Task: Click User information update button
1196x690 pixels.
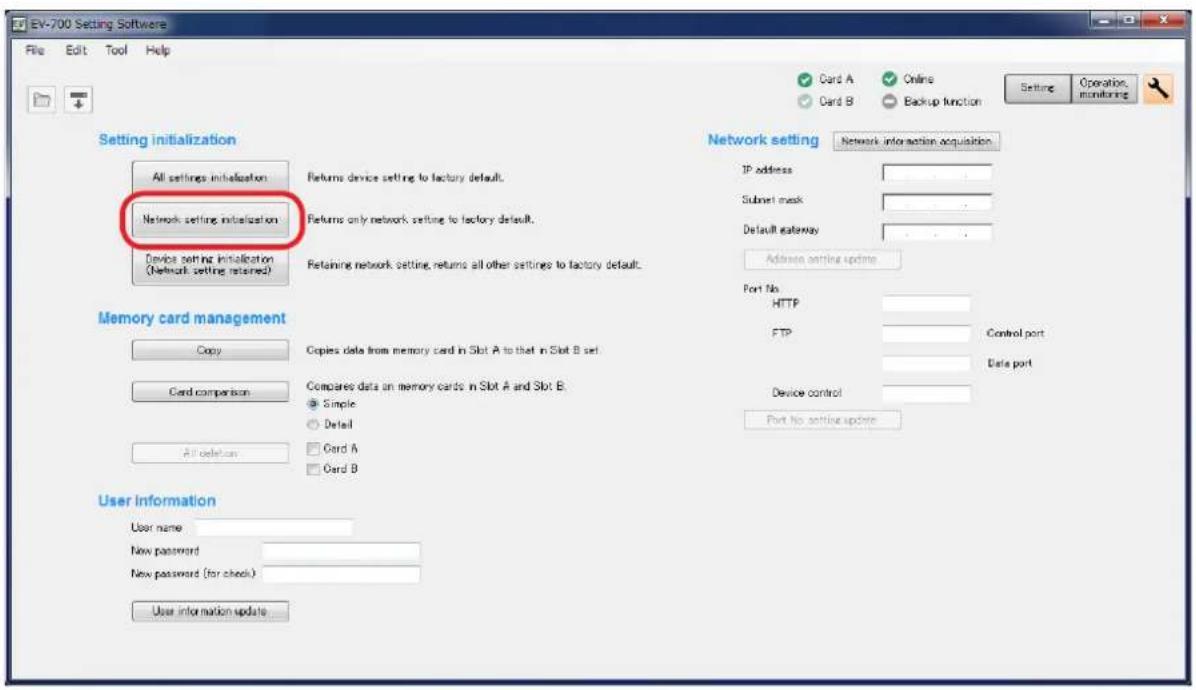Action: point(210,611)
